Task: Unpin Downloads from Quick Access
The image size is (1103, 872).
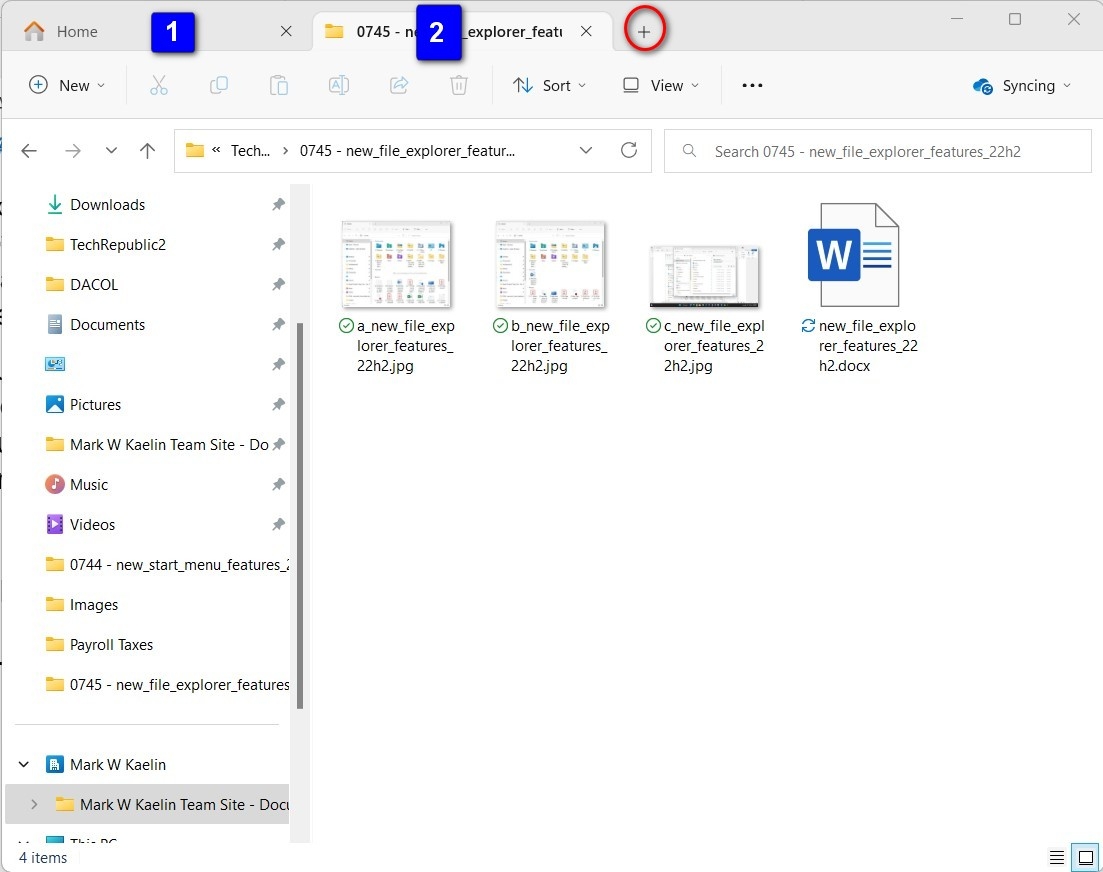Action: pyautogui.click(x=277, y=204)
